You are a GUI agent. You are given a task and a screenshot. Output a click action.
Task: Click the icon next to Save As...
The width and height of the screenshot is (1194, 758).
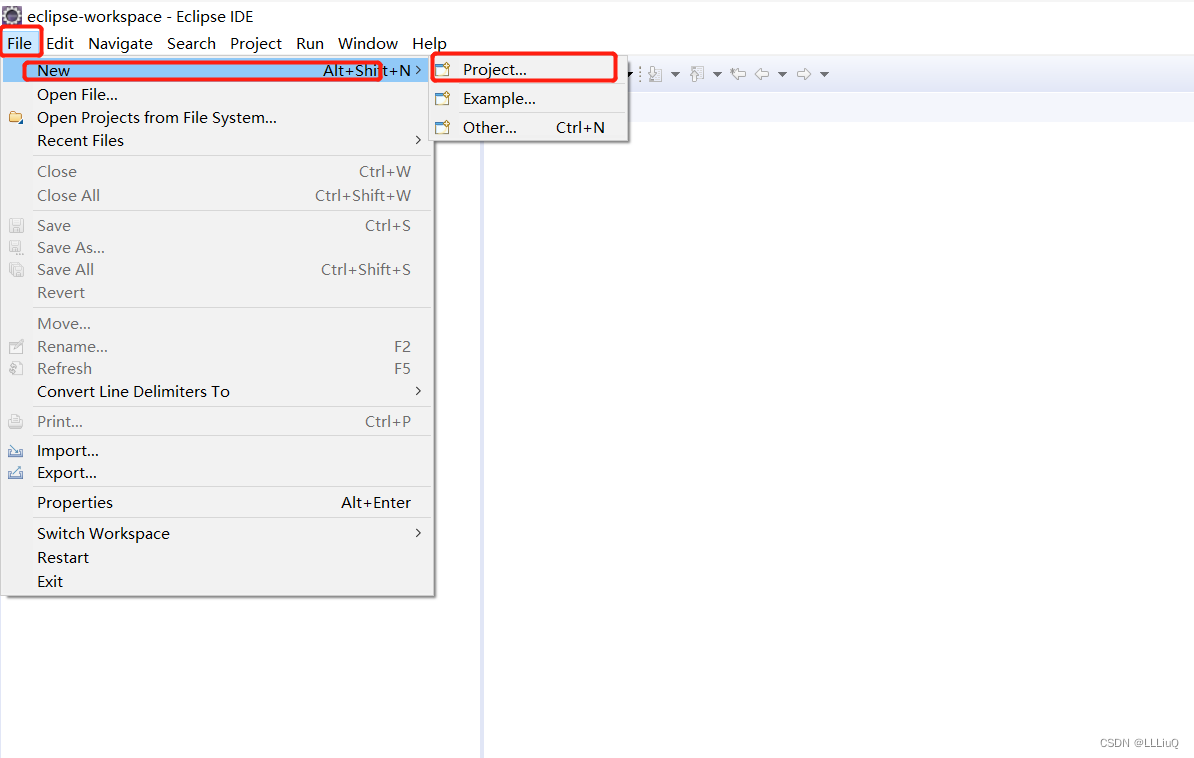pyautogui.click(x=16, y=248)
